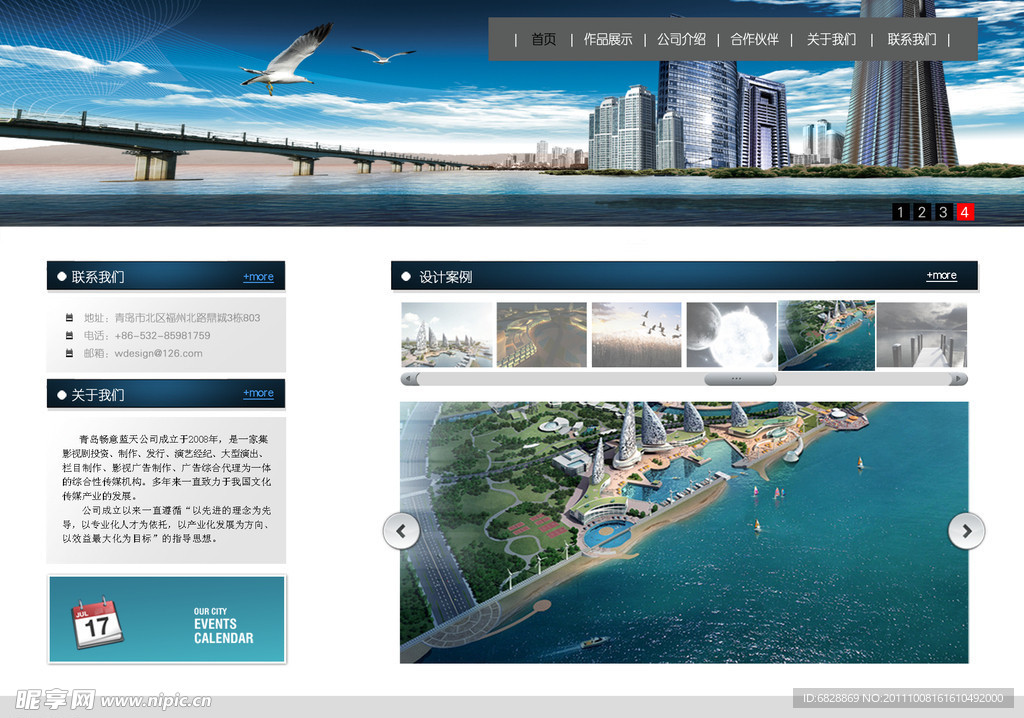
Task: Open the Our City Events Calendar banner
Action: pos(167,619)
